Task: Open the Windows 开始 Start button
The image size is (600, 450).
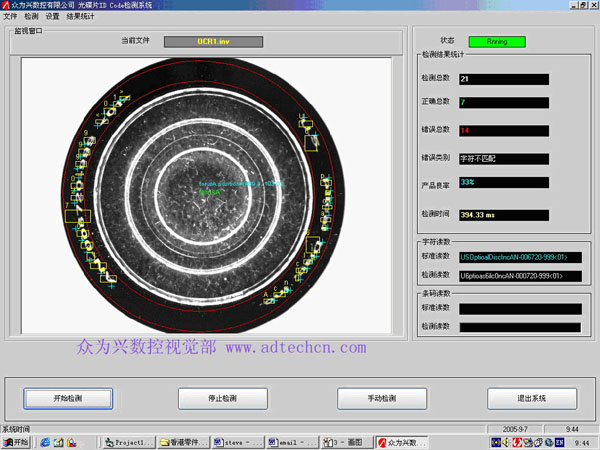Action: pyautogui.click(x=17, y=442)
